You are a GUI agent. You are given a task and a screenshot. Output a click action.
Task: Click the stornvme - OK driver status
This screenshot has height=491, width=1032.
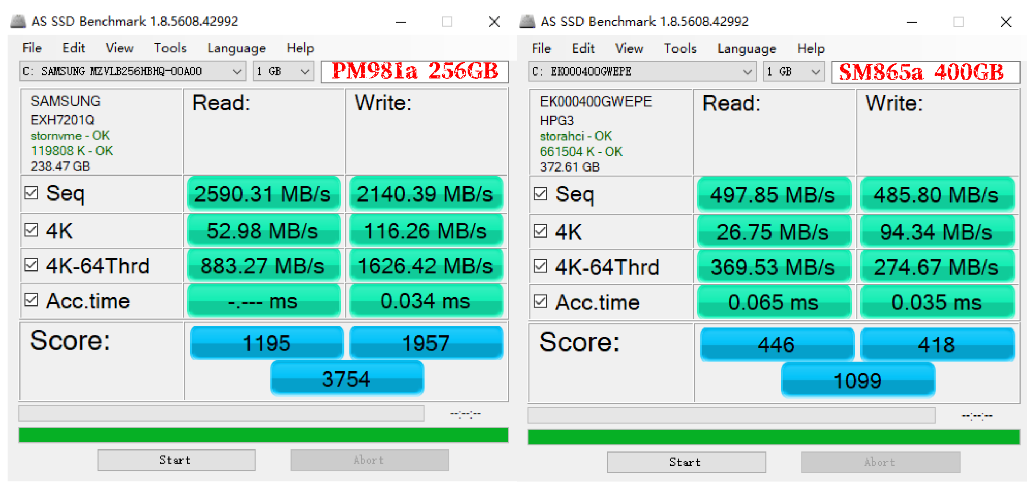pos(70,136)
